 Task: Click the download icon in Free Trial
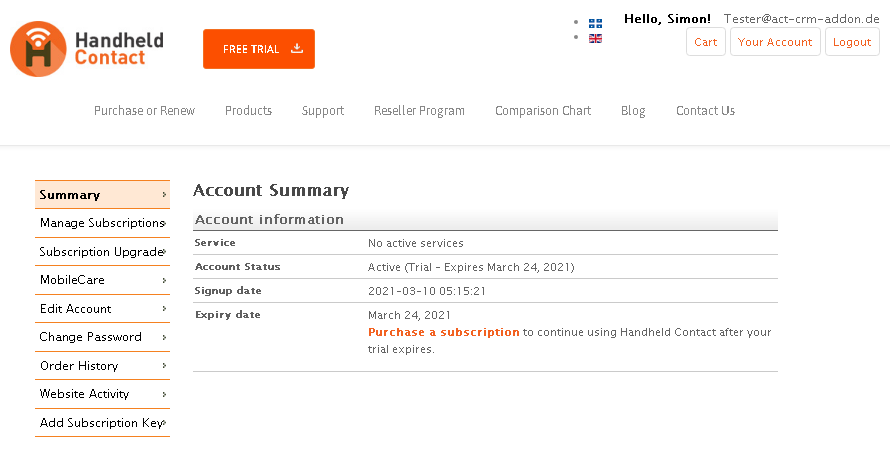tap(297, 48)
